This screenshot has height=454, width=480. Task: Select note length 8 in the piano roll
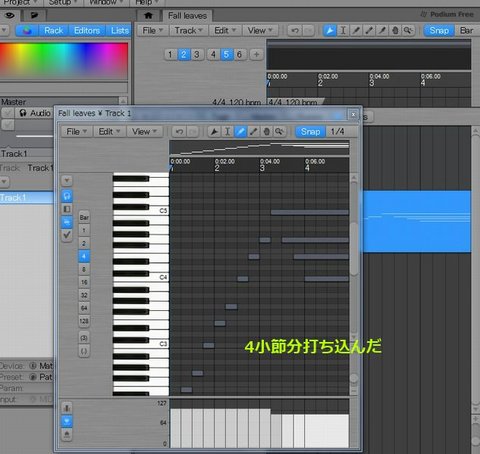(84, 269)
